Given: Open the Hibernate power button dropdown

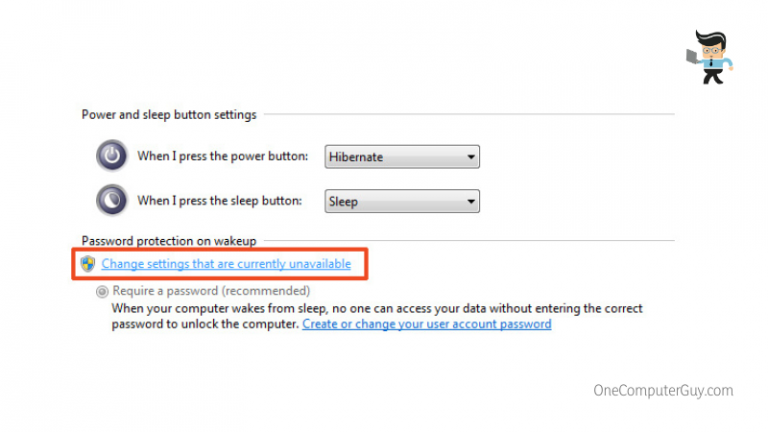Looking at the screenshot, I should tap(400, 157).
